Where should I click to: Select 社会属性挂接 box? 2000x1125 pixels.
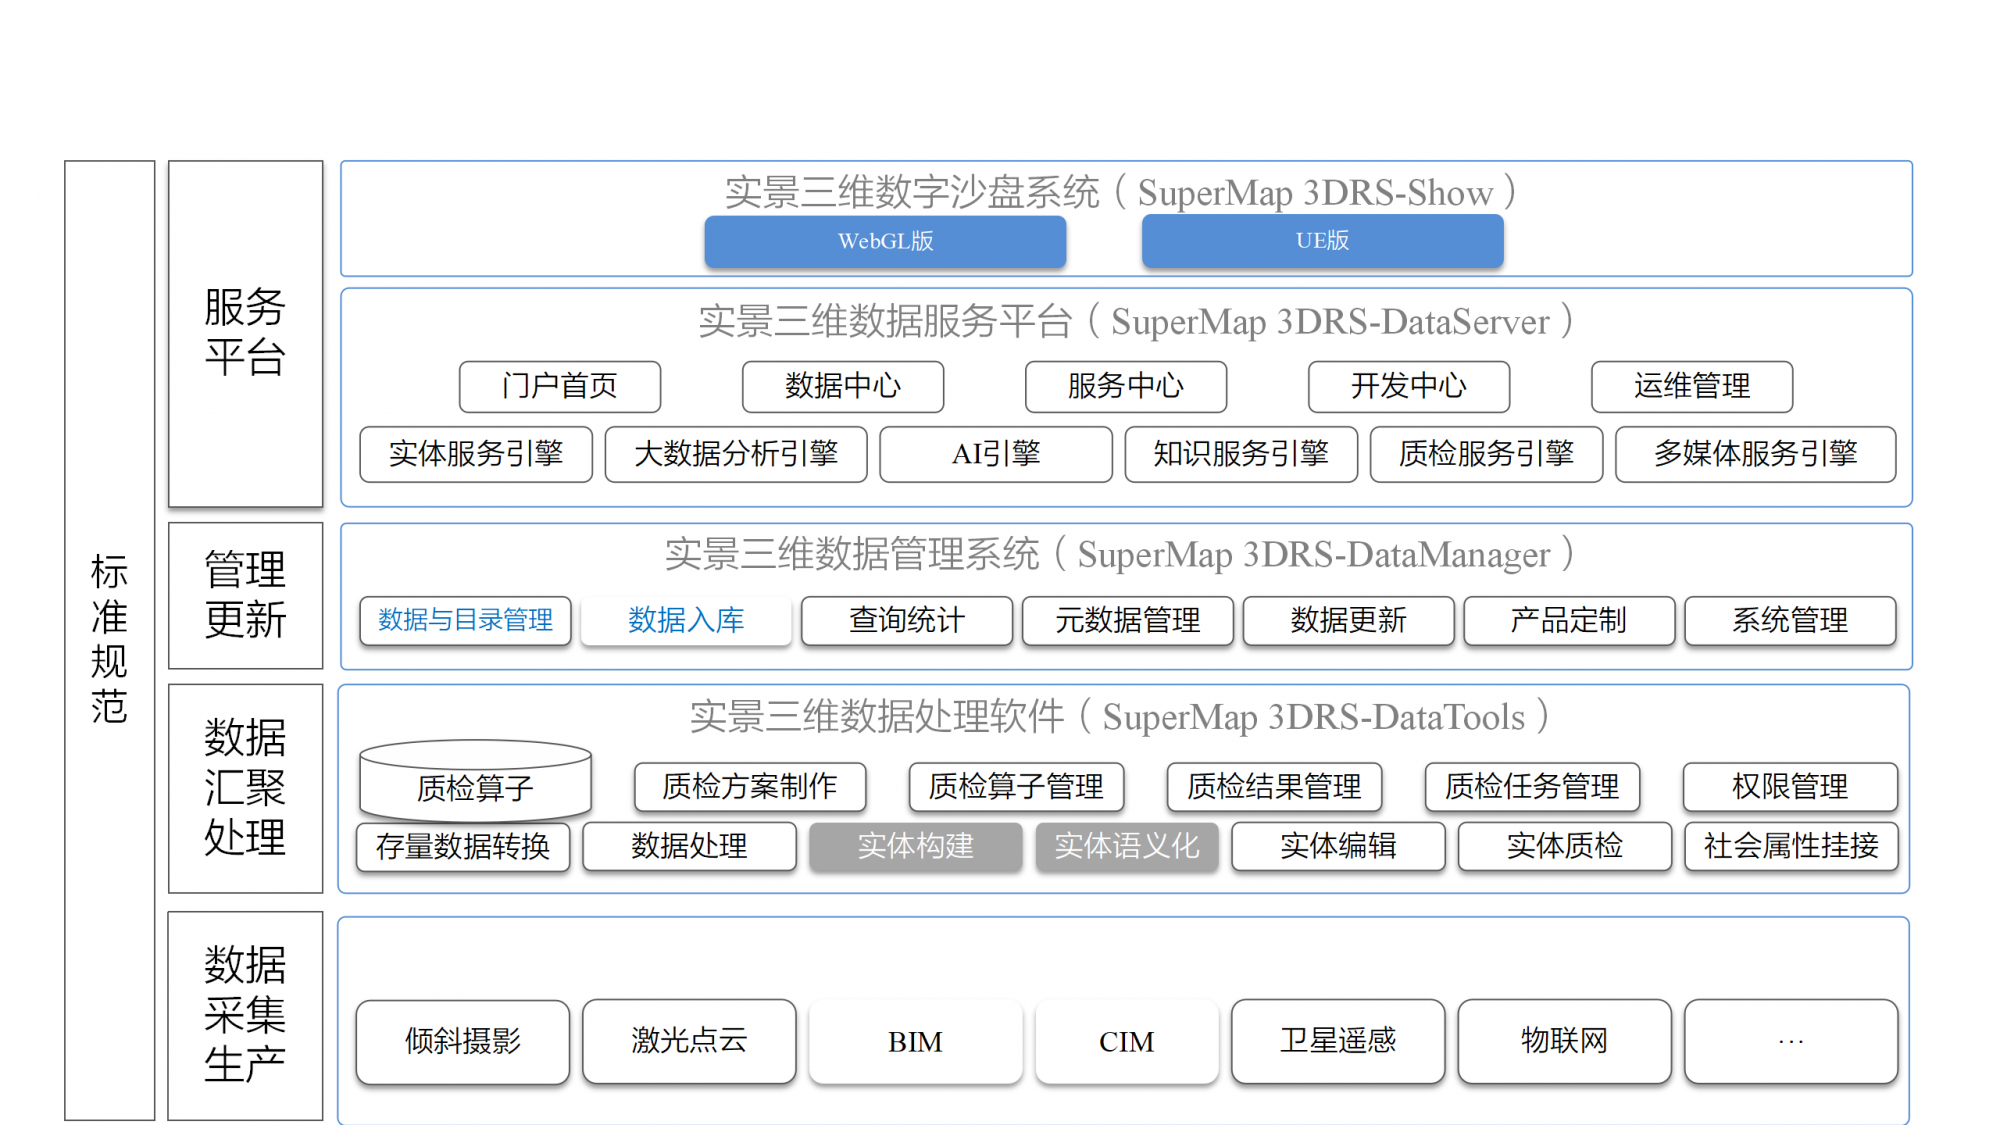[x=1791, y=847]
